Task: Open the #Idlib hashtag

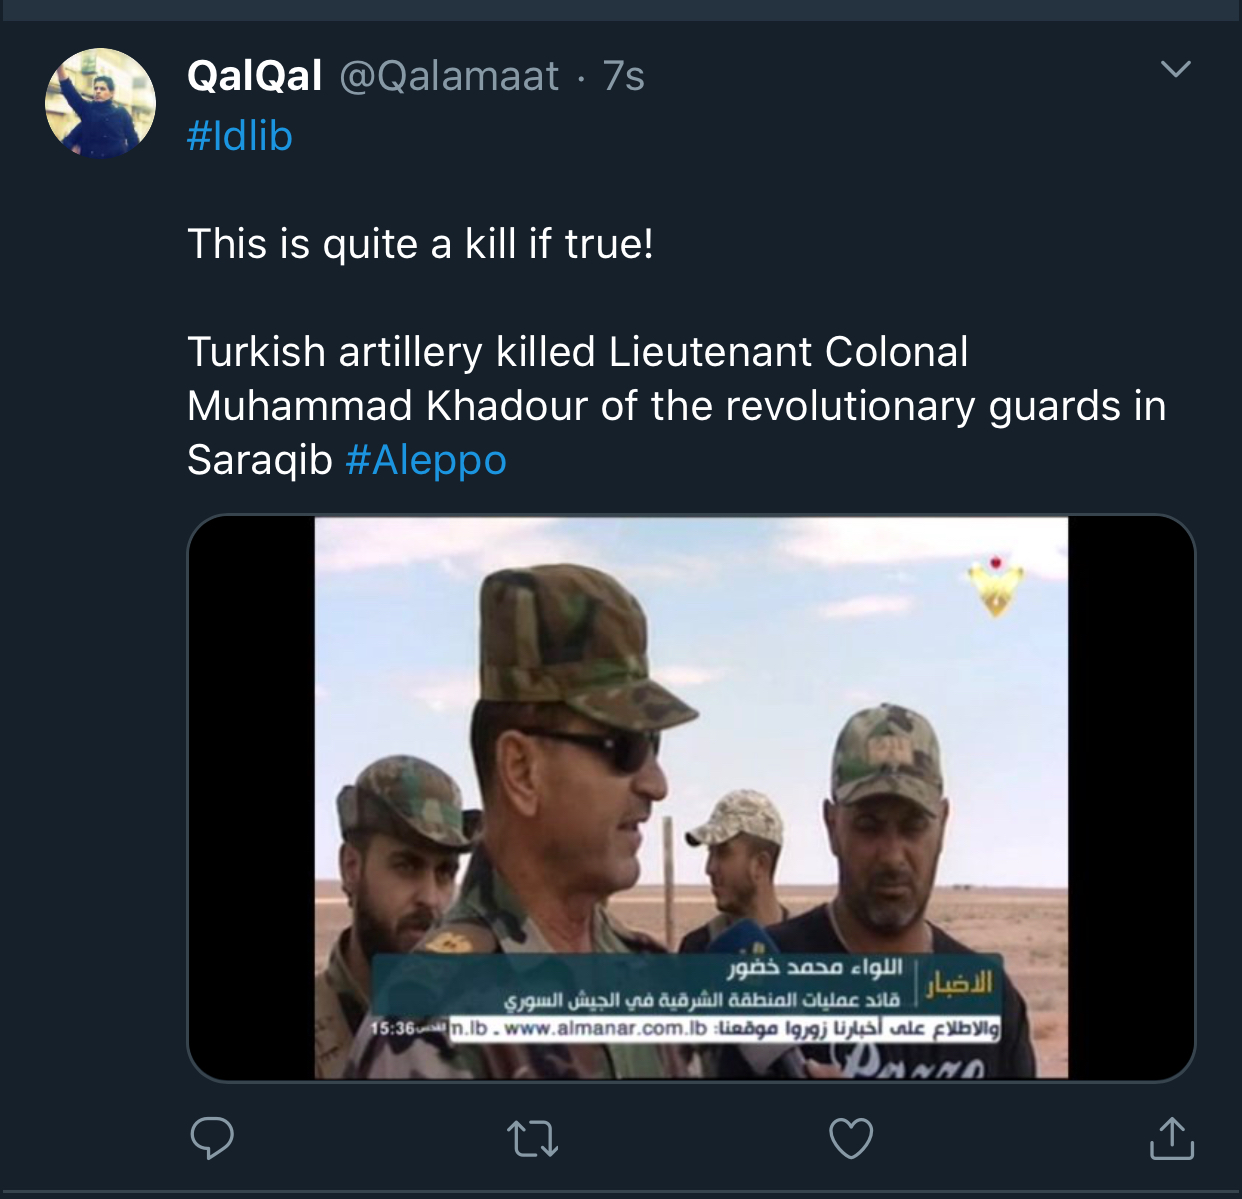Action: pyautogui.click(x=239, y=136)
